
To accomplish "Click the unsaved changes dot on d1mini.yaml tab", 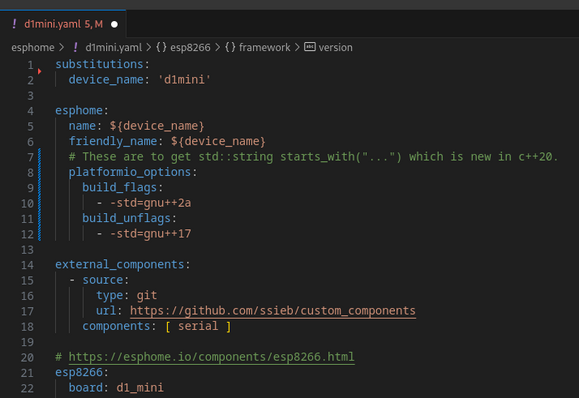I will (114, 24).
